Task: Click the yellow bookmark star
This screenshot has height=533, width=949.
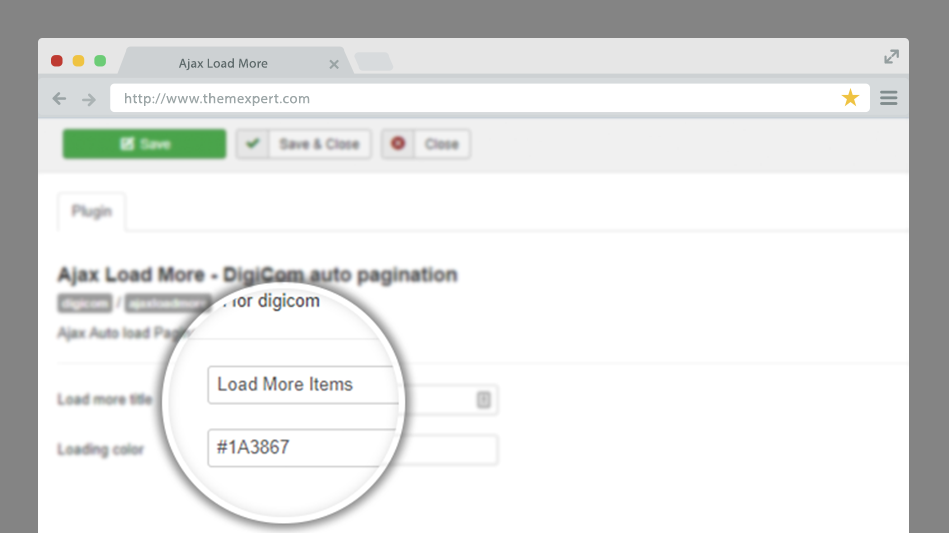Action: pyautogui.click(x=850, y=97)
